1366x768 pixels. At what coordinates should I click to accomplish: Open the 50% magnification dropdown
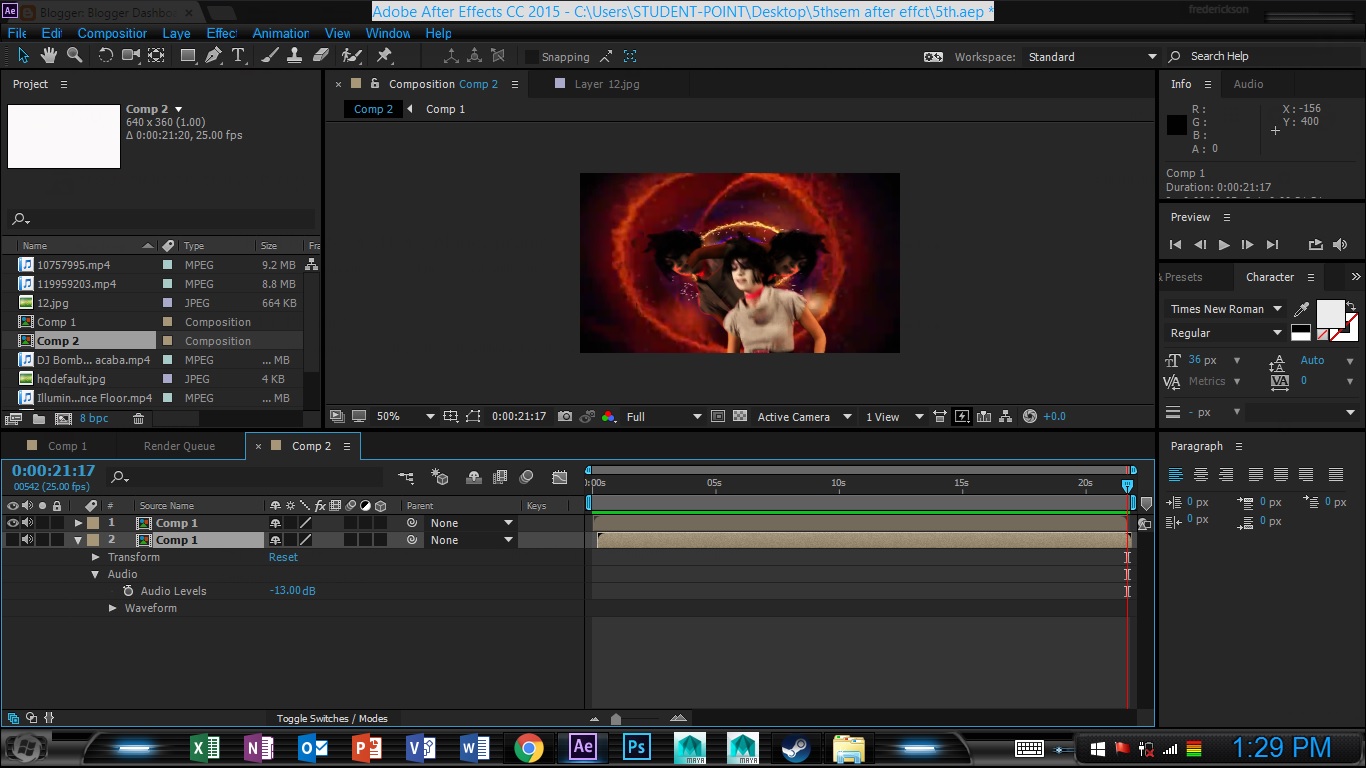[x=405, y=417]
